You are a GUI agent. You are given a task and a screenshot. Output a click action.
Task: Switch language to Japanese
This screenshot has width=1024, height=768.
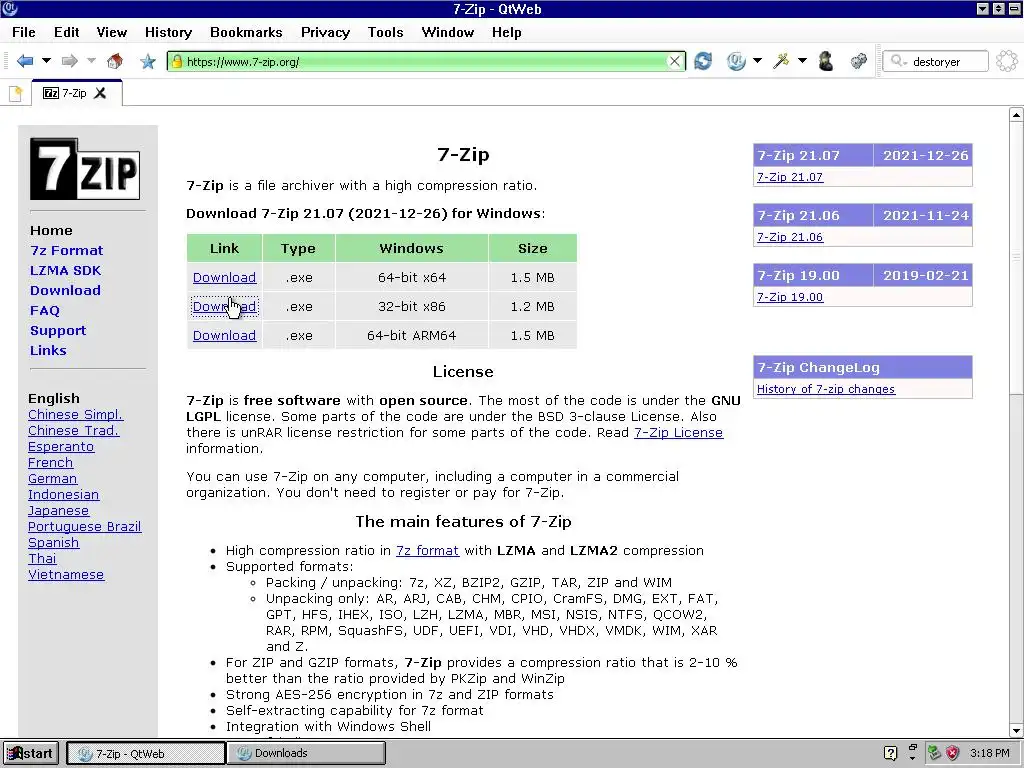click(58, 511)
